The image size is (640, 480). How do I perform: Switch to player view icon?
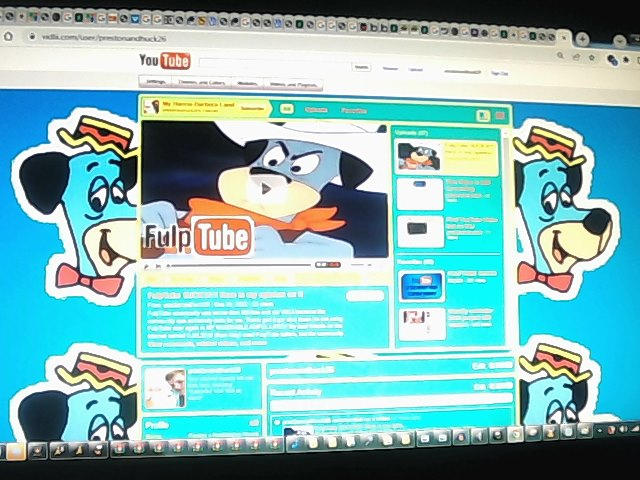pyautogui.click(x=483, y=116)
